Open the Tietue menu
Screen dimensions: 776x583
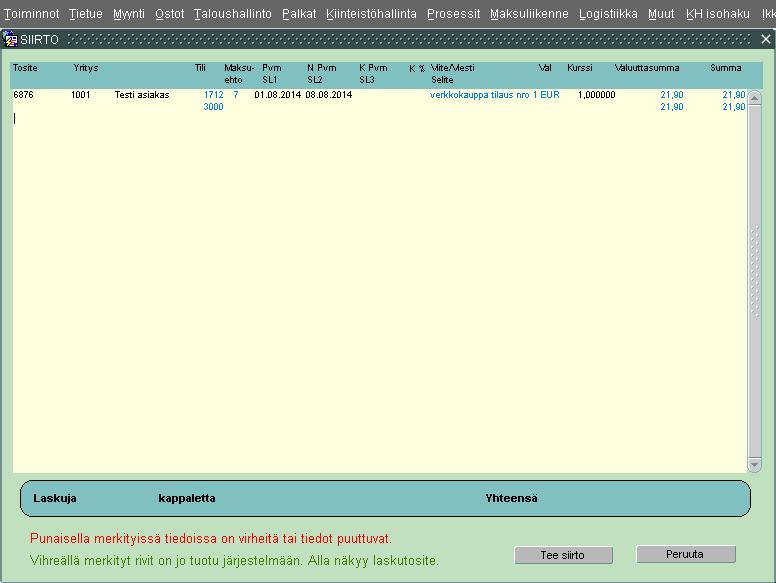[86, 14]
